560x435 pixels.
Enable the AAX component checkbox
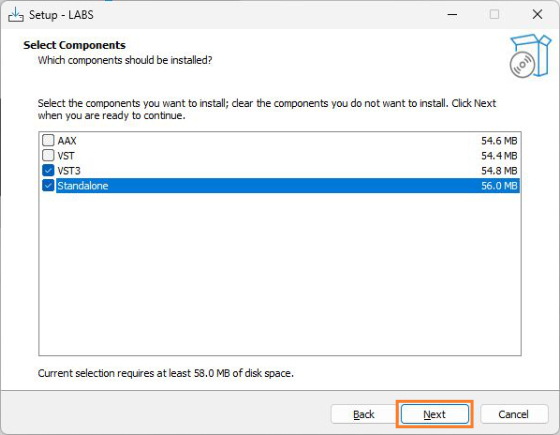tap(48, 140)
